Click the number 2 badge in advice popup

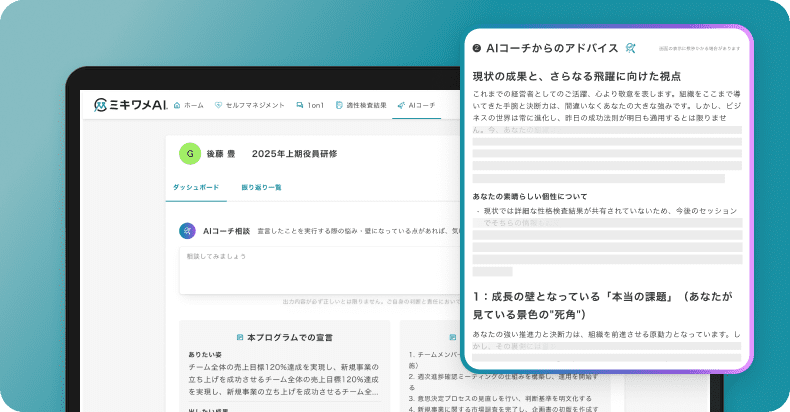pos(477,48)
